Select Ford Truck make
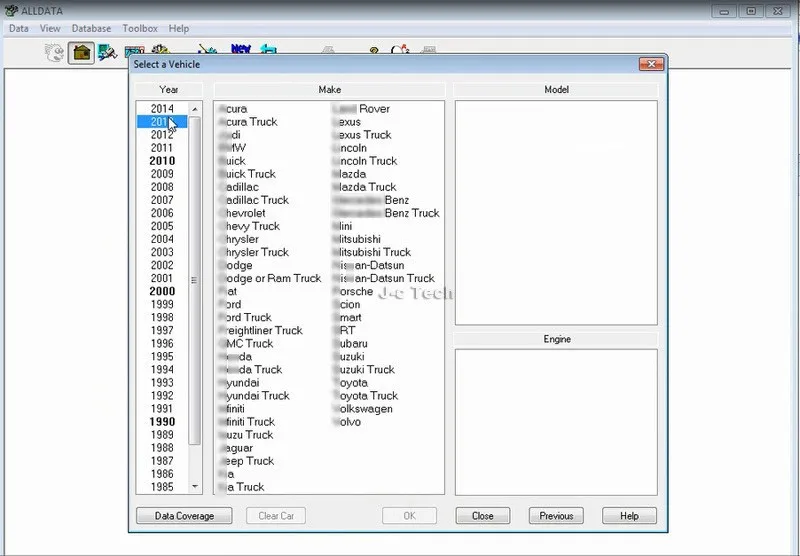 coord(245,317)
